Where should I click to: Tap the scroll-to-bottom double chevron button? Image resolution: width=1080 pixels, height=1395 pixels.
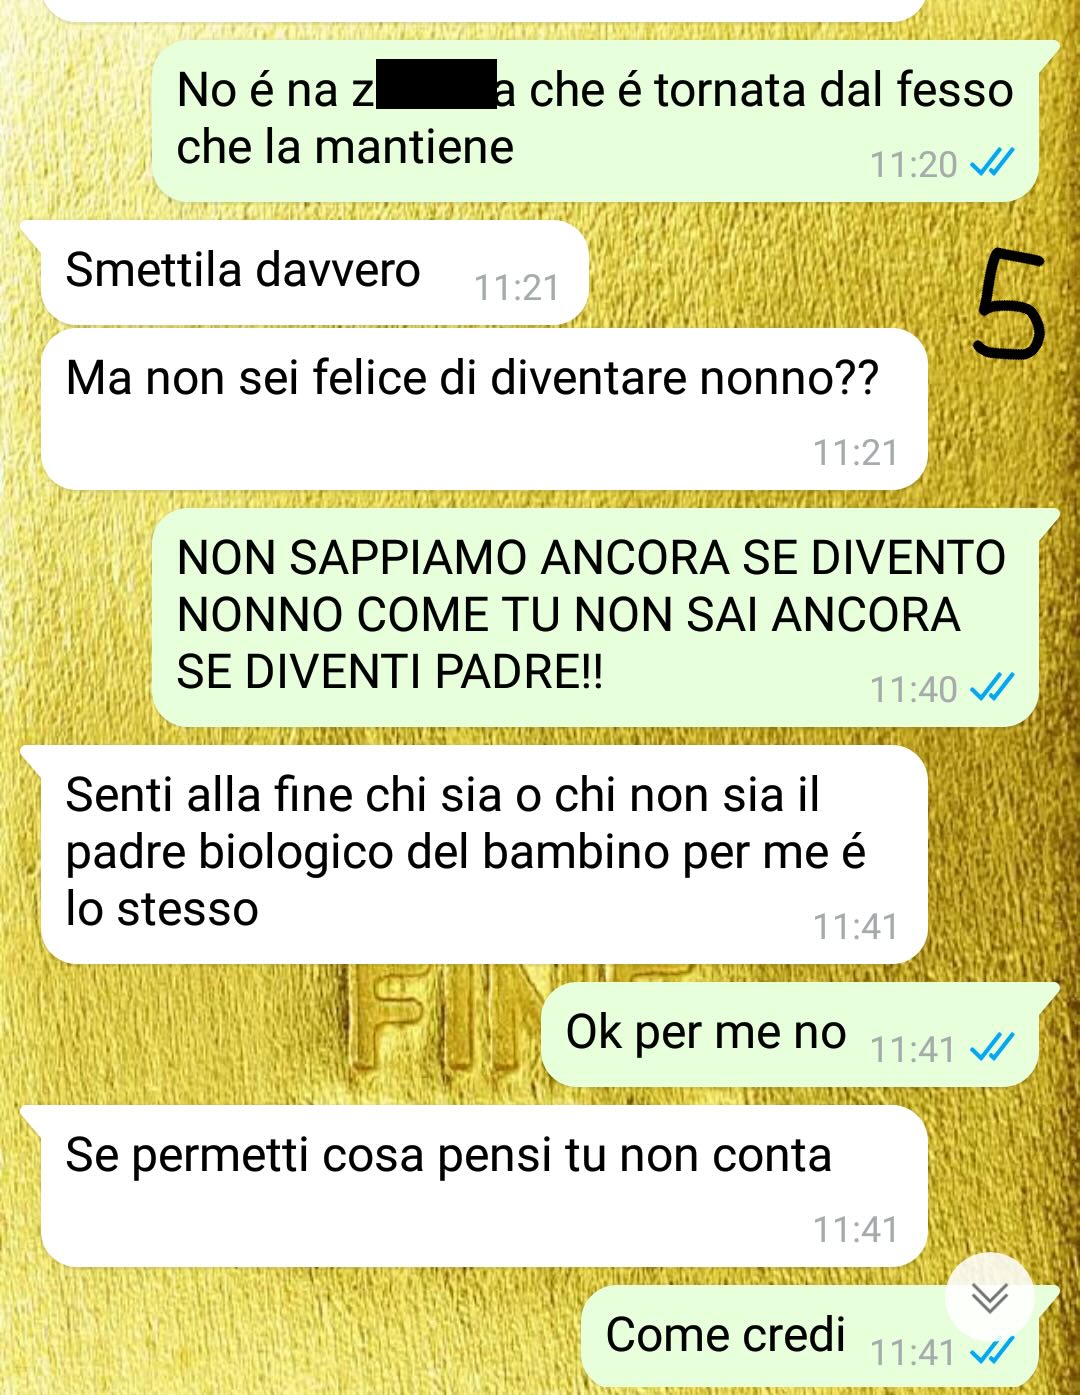pyautogui.click(x=990, y=1297)
